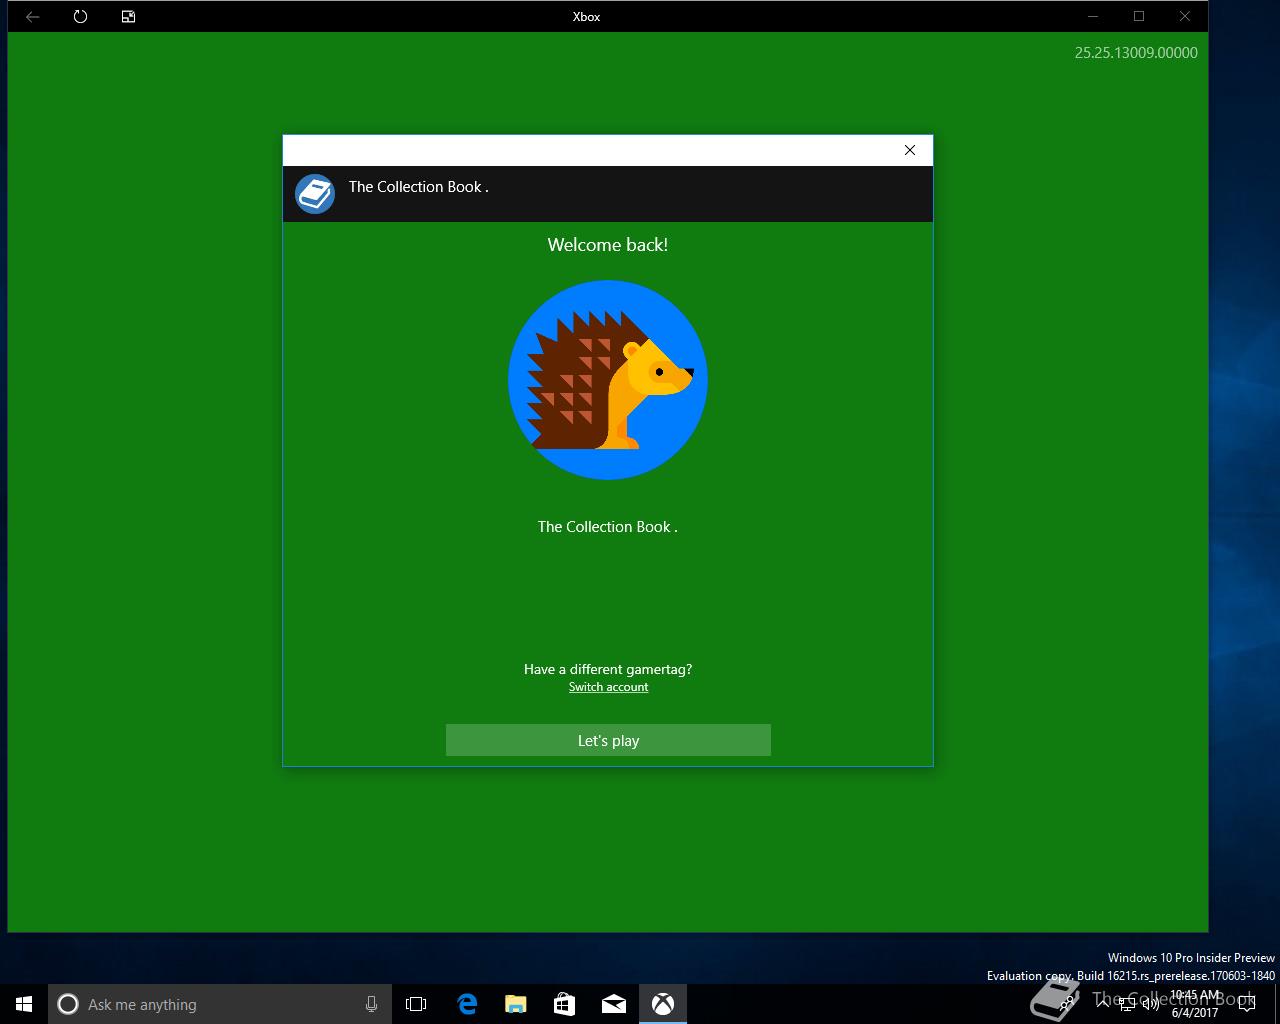Open Task View on the taskbar
Viewport: 1280px width, 1024px height.
pyautogui.click(x=416, y=1004)
